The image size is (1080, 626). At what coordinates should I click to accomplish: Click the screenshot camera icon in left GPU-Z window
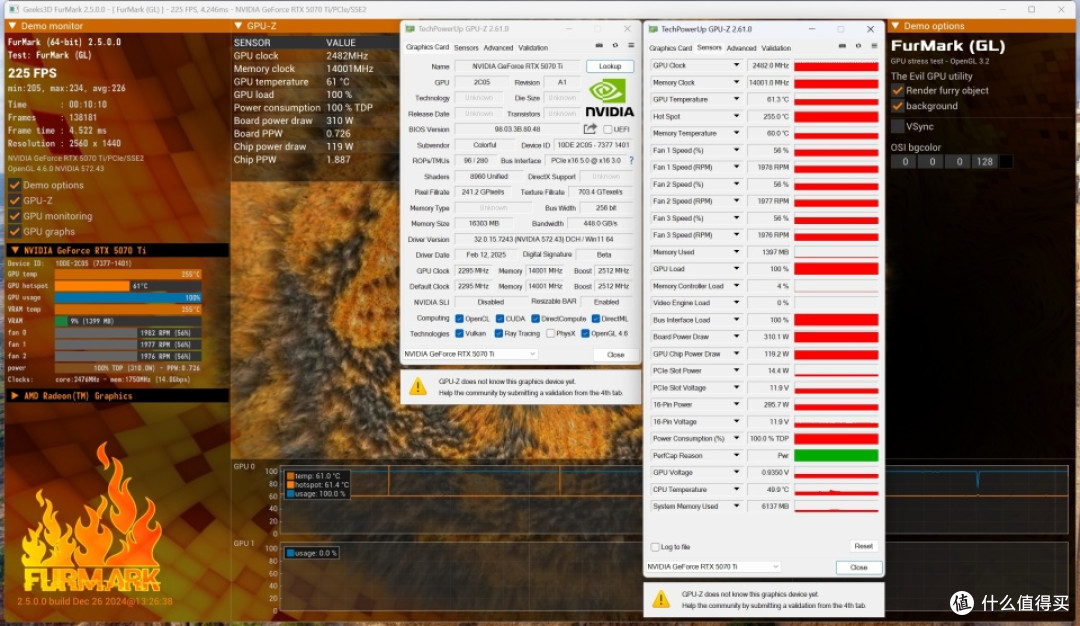[x=599, y=45]
